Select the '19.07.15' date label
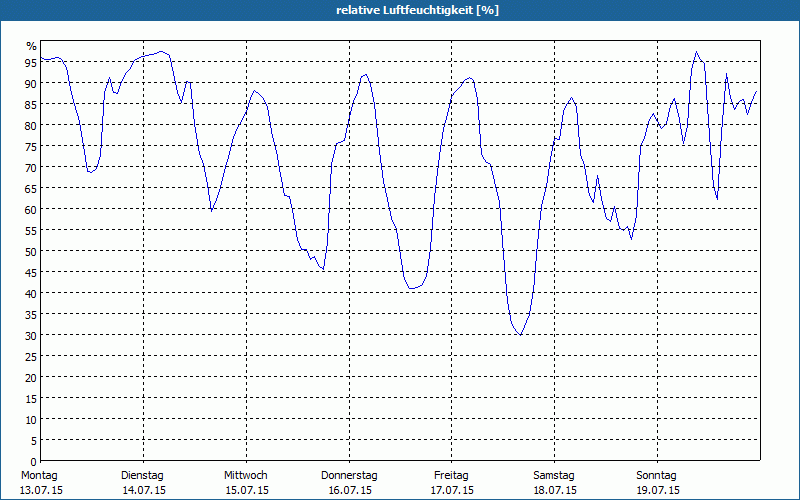This screenshot has height=500, width=800. 658,491
